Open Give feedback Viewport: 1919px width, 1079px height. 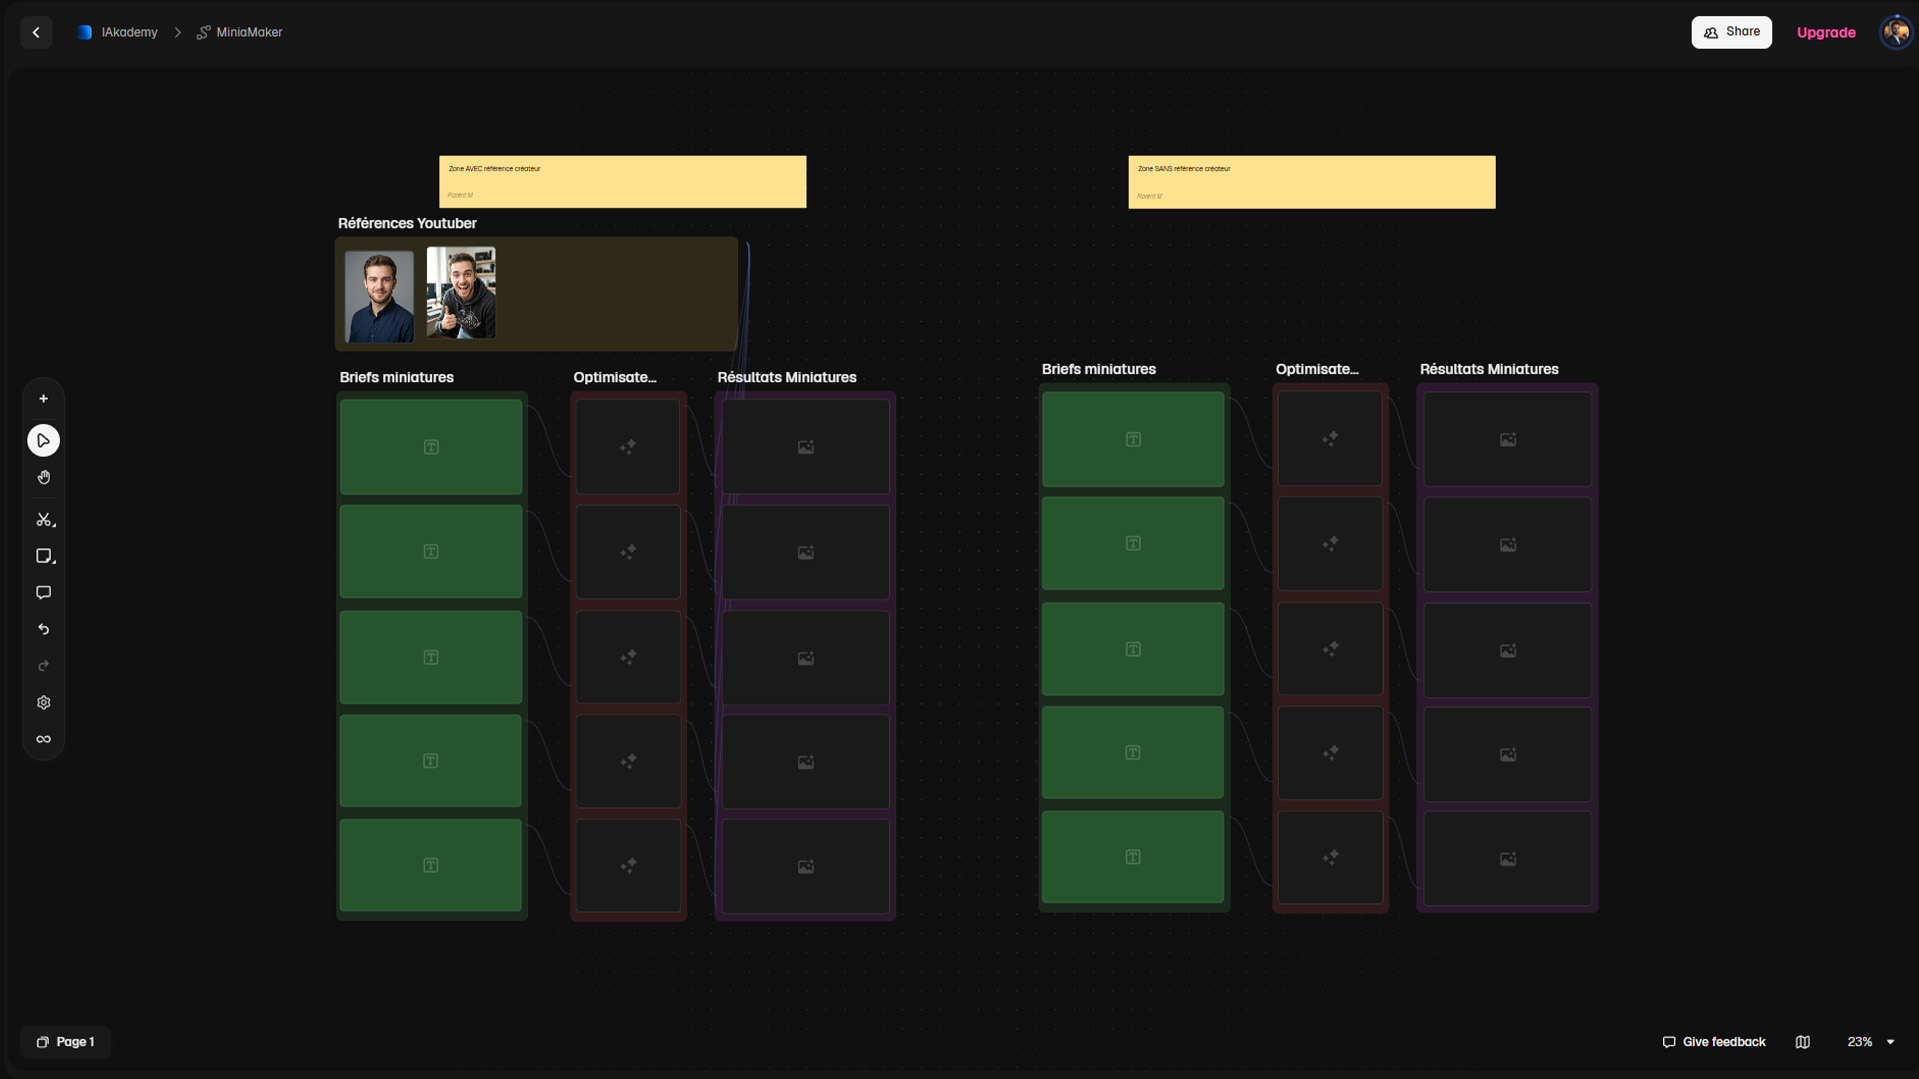pyautogui.click(x=1713, y=1042)
